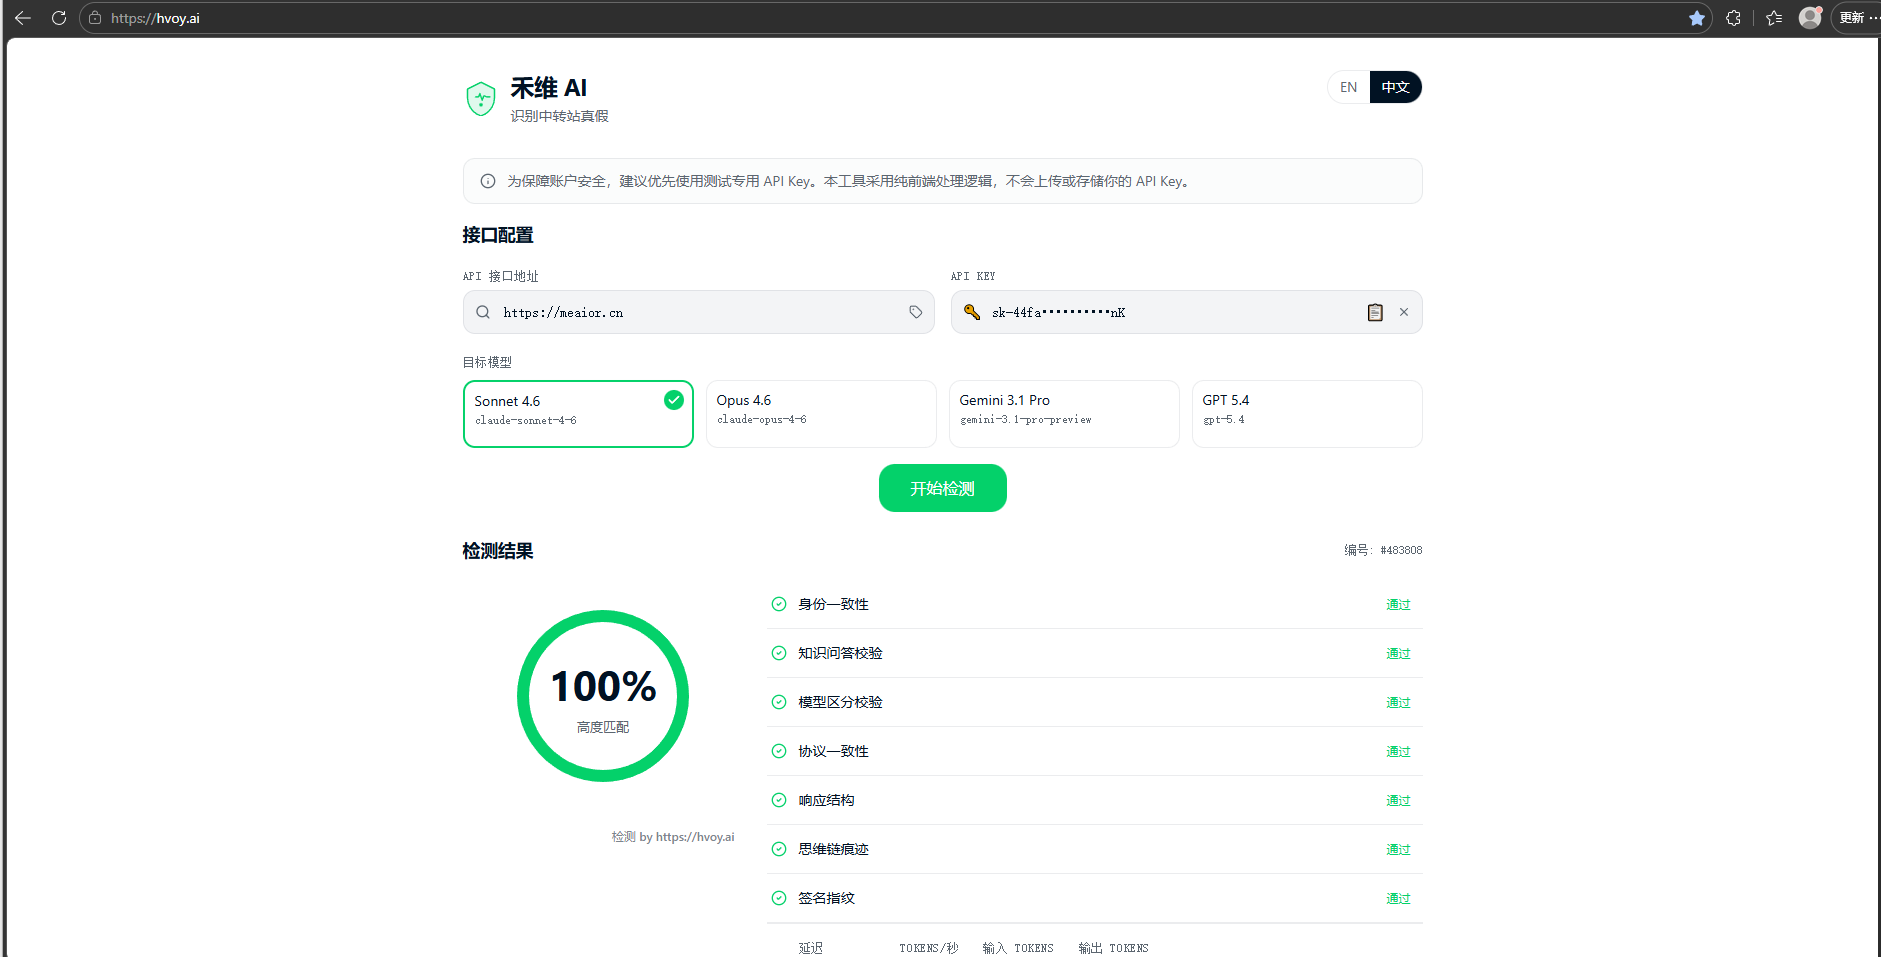Click the 开始检测 button

[x=941, y=488]
